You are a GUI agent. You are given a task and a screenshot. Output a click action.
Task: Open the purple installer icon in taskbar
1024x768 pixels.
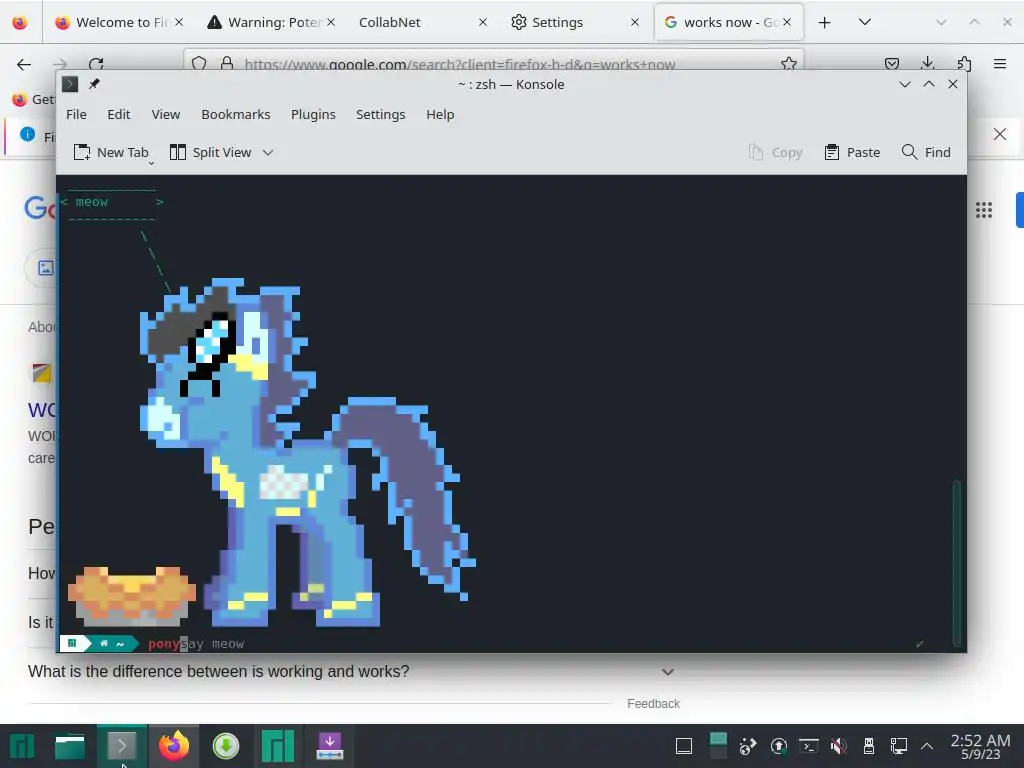(x=329, y=746)
